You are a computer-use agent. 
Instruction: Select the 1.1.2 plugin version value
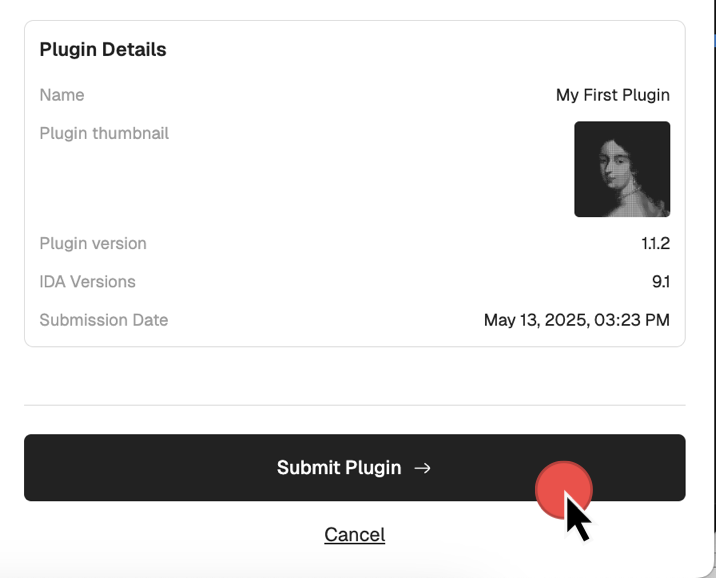point(656,243)
